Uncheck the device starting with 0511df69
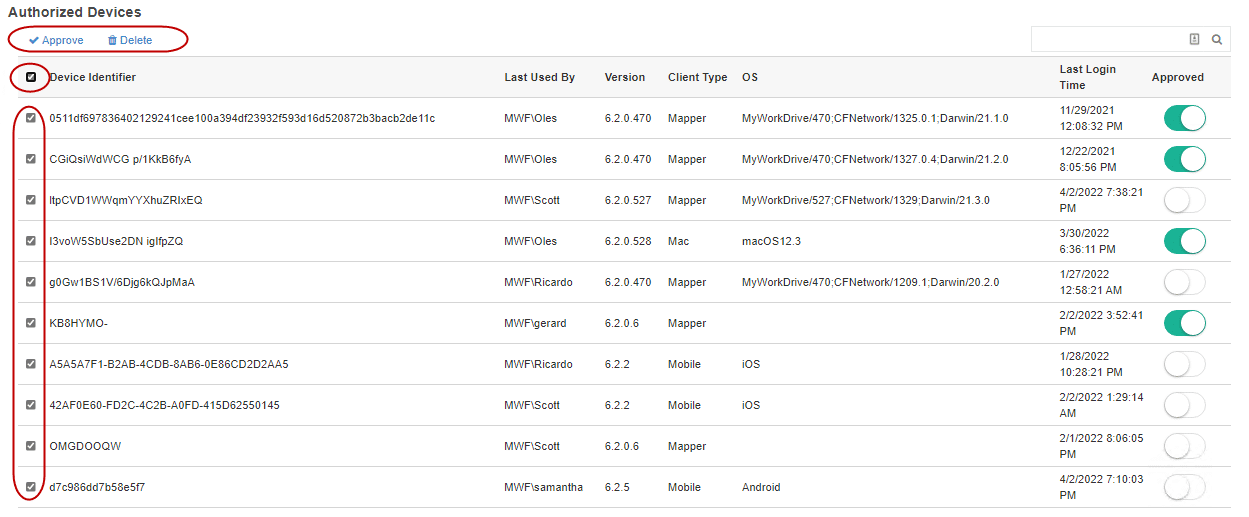1249x517 pixels. 31,118
